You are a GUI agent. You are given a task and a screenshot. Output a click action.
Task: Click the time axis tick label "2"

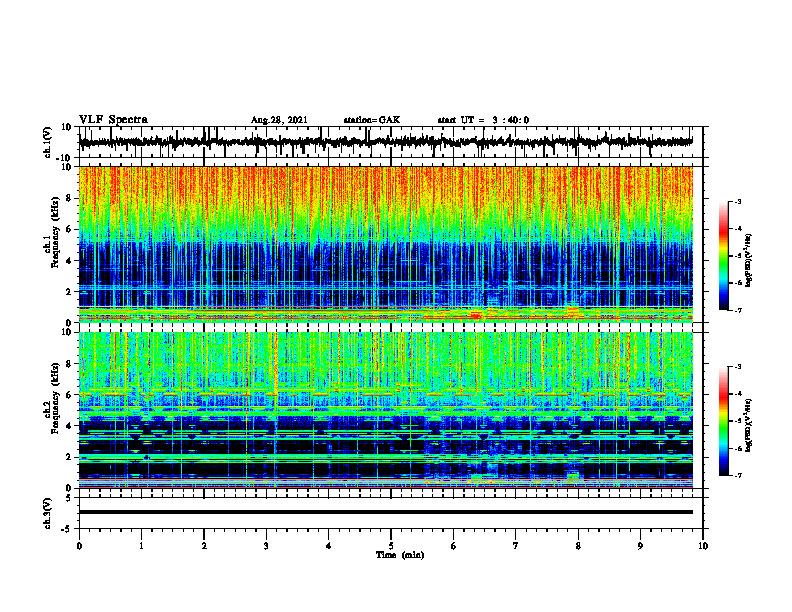tap(204, 546)
